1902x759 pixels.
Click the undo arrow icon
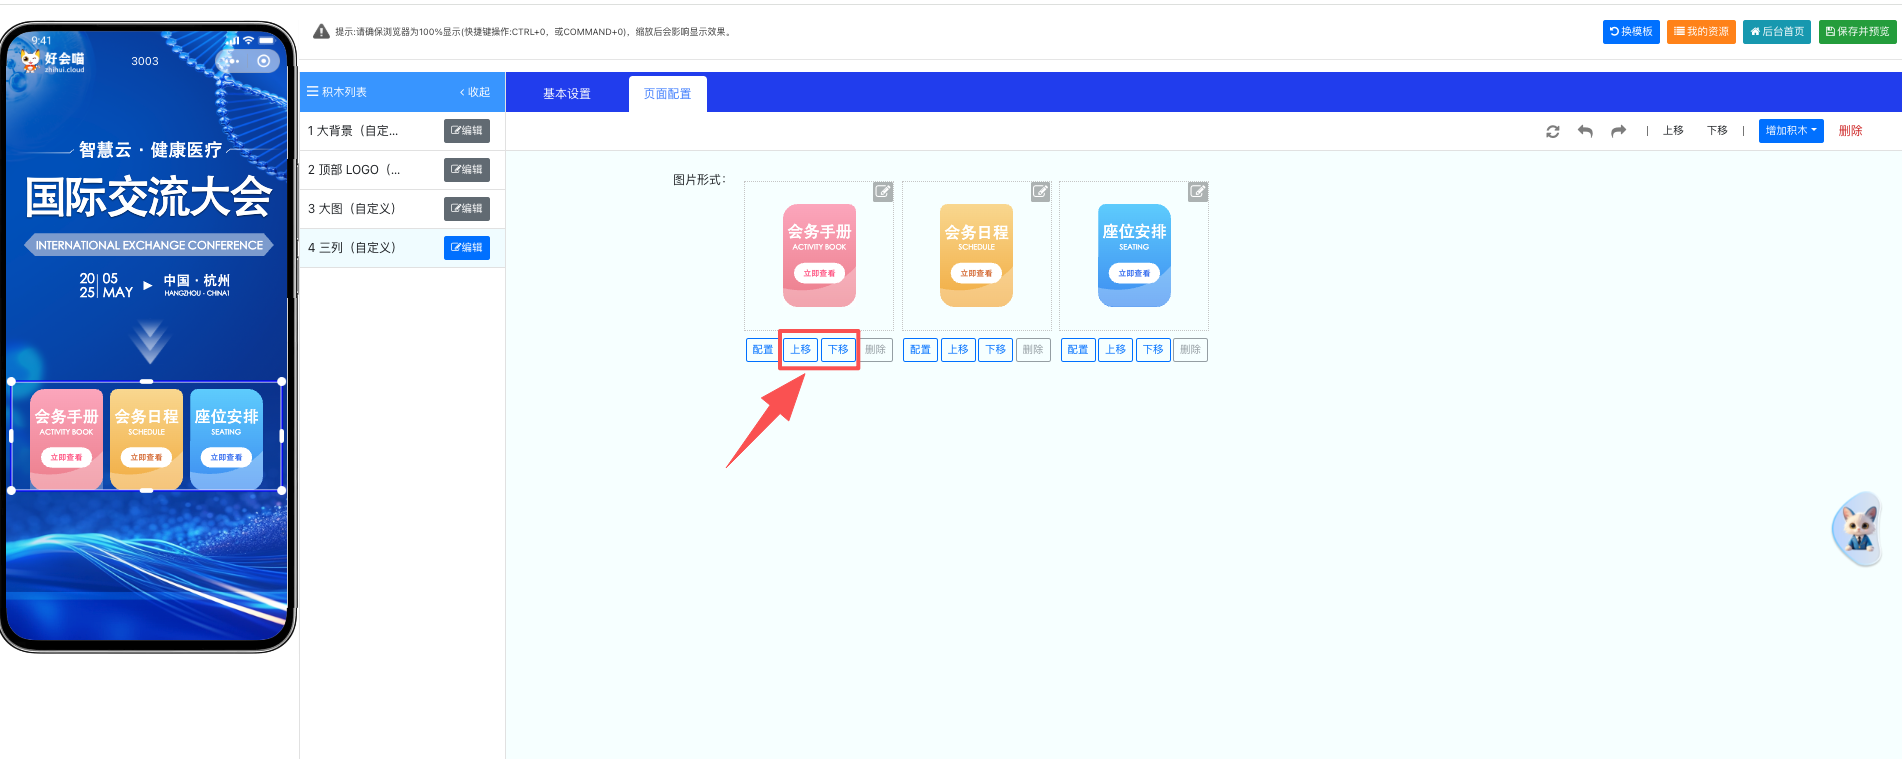(1585, 131)
